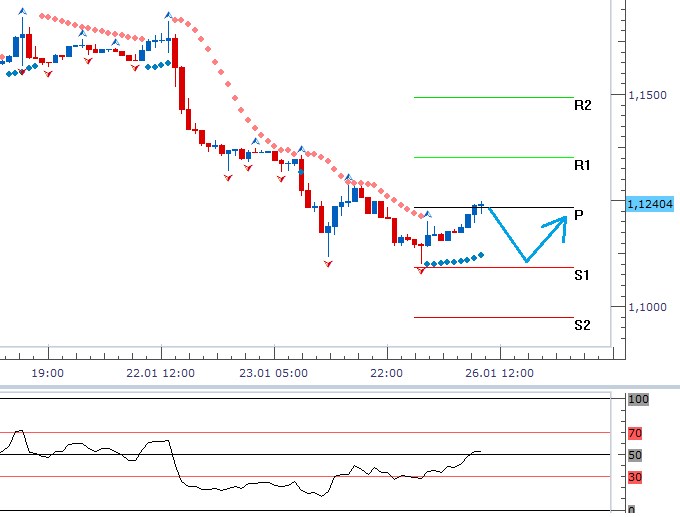The height and width of the screenshot is (517, 680).
Task: Click the blue forecast arrow head
Action: click(562, 225)
